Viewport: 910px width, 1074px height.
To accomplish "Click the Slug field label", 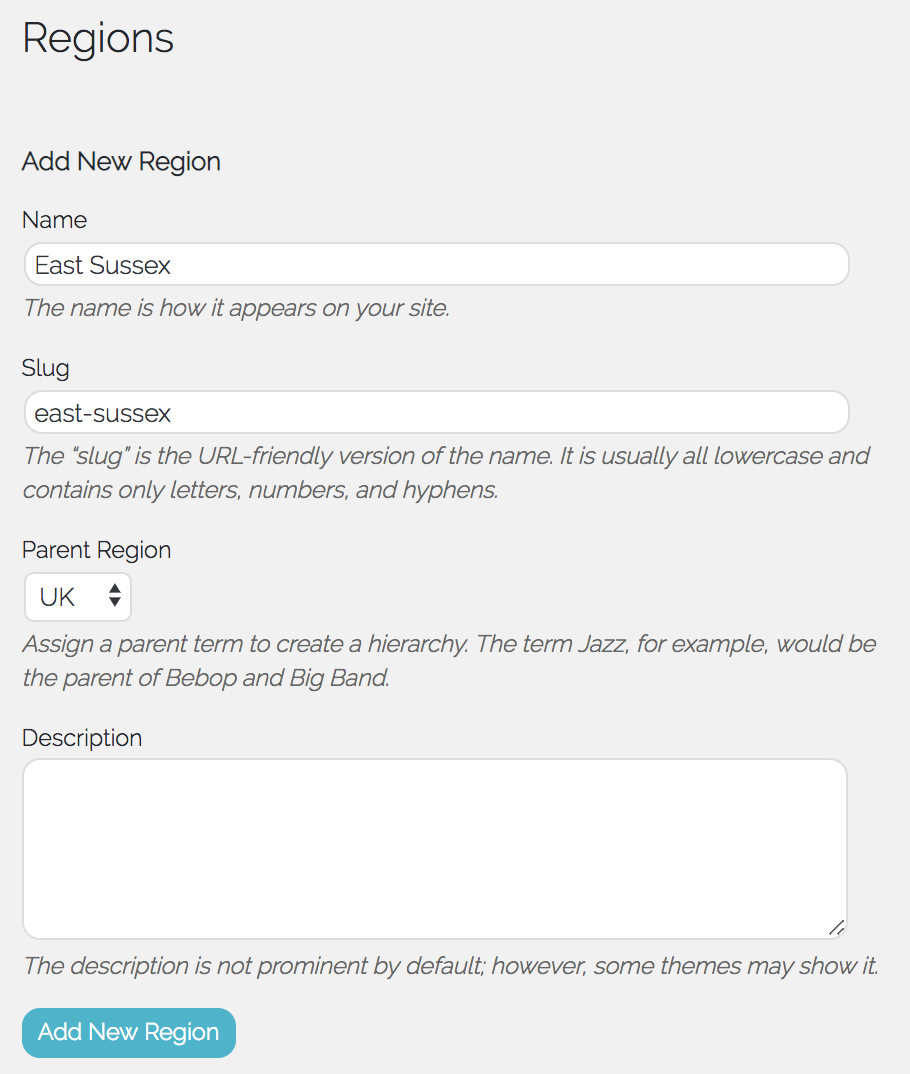I will (46, 368).
